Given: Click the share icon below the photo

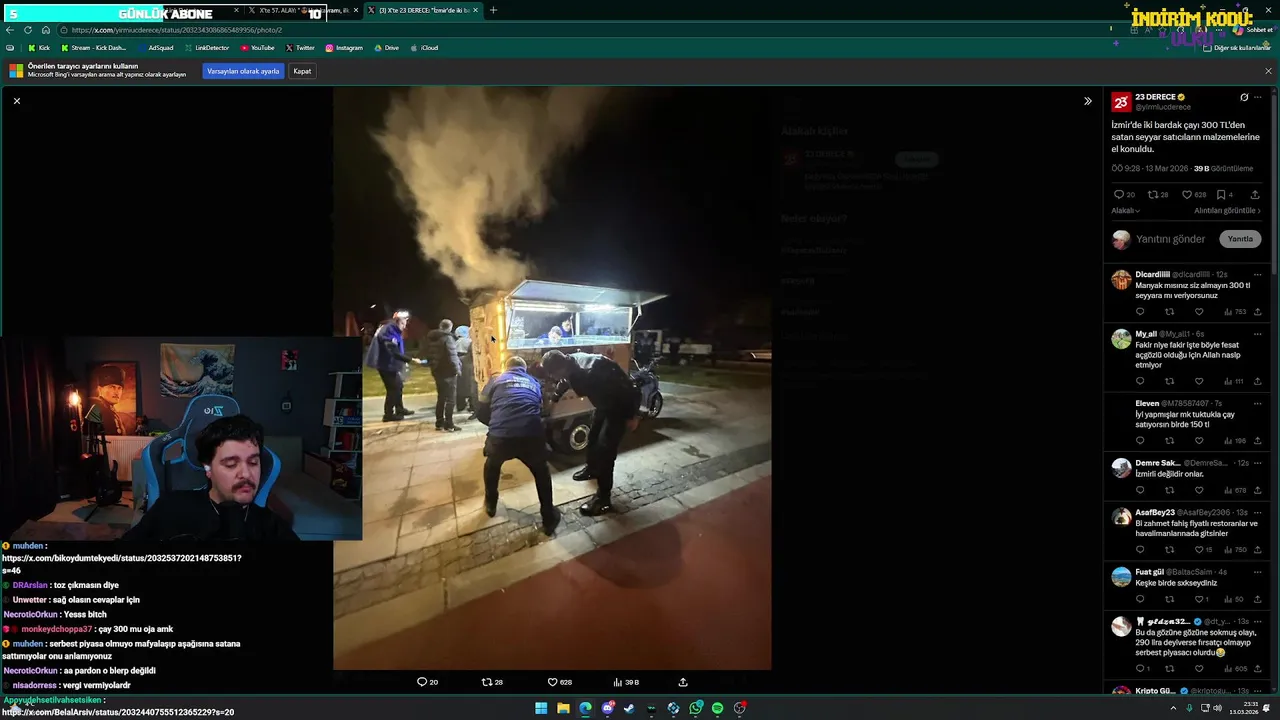Looking at the screenshot, I should click(x=683, y=682).
